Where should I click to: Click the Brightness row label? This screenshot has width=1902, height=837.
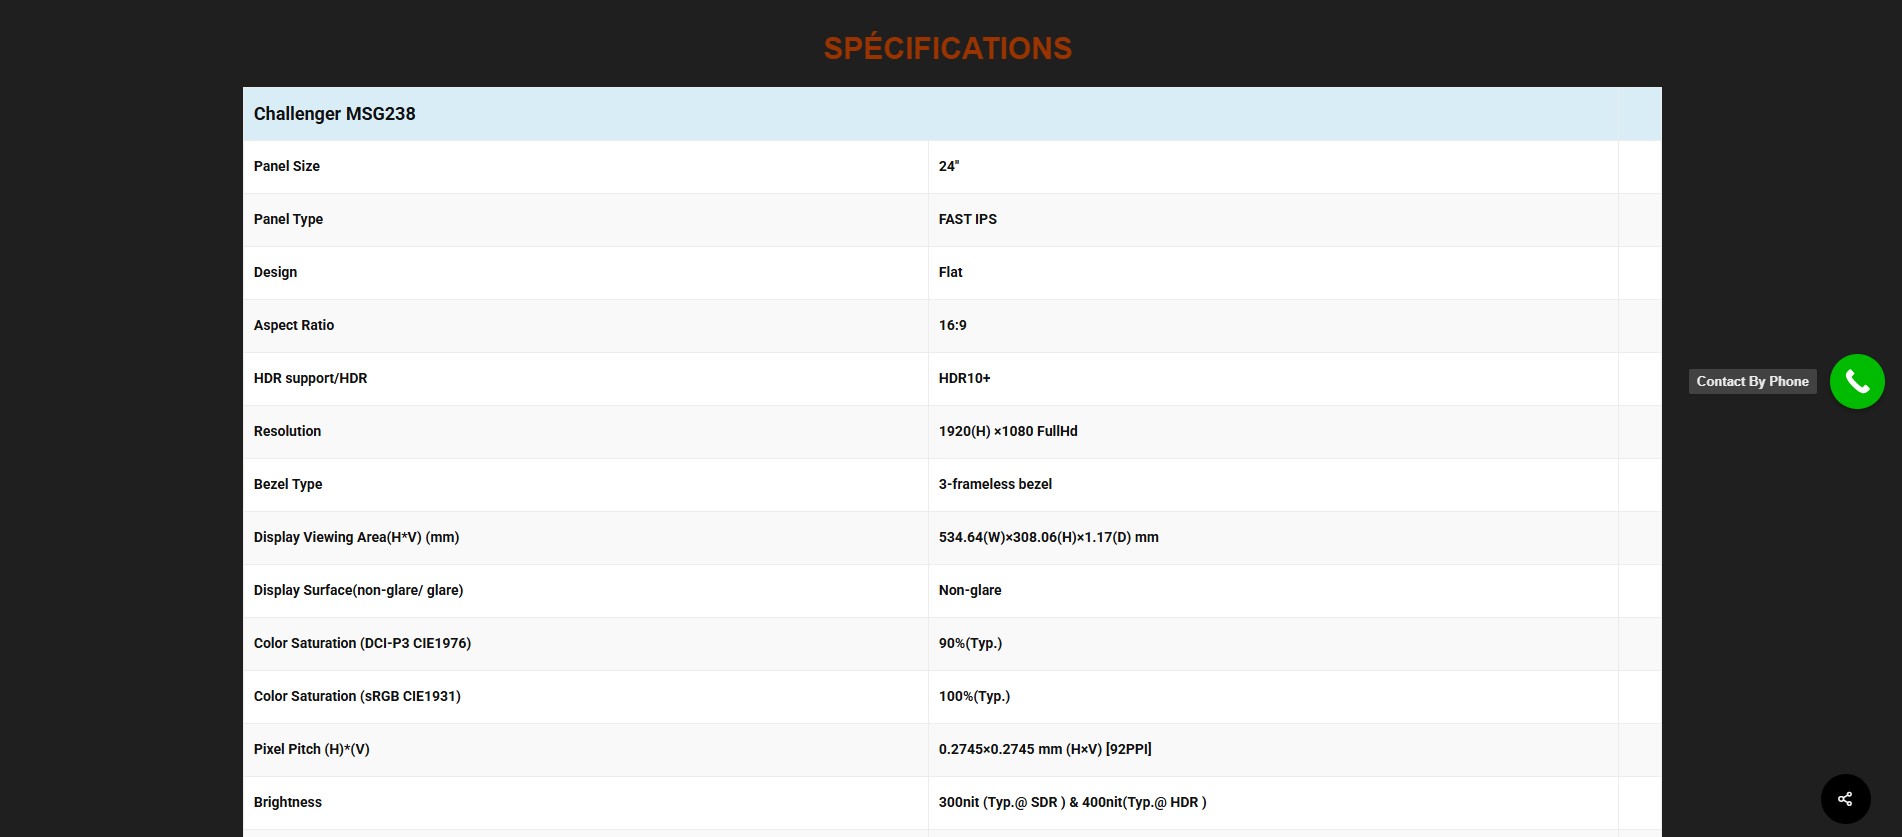point(287,802)
